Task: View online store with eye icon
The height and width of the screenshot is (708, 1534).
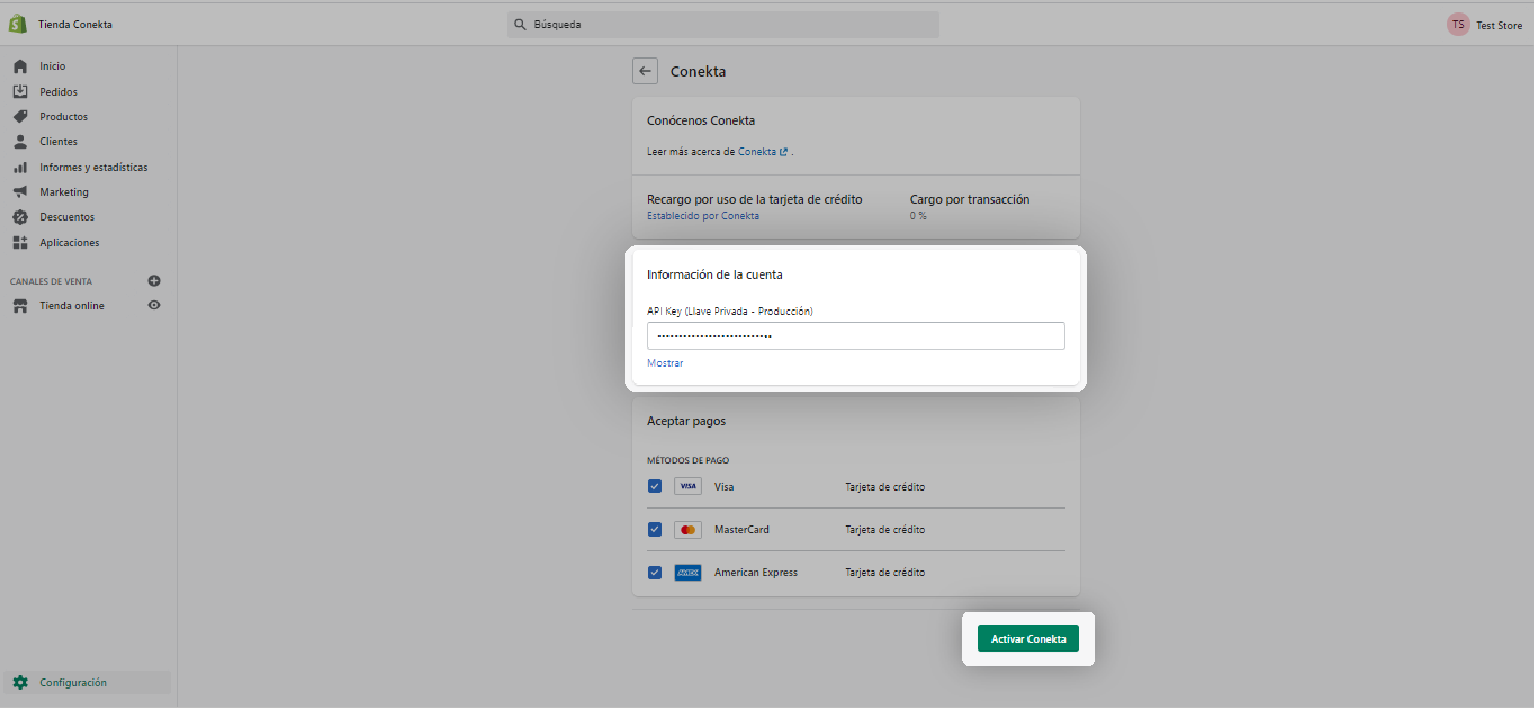Action: (x=154, y=305)
